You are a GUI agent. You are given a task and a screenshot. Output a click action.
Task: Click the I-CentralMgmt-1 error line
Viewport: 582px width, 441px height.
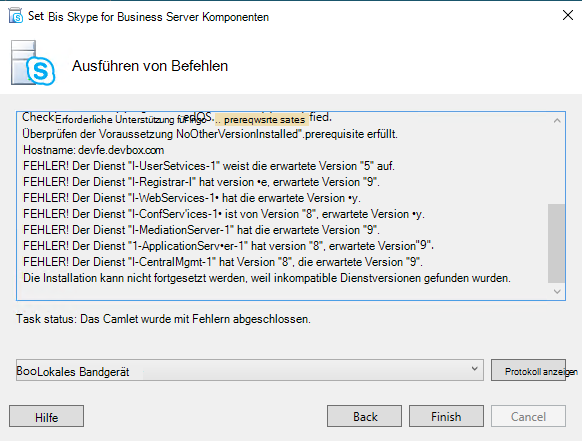point(223,262)
